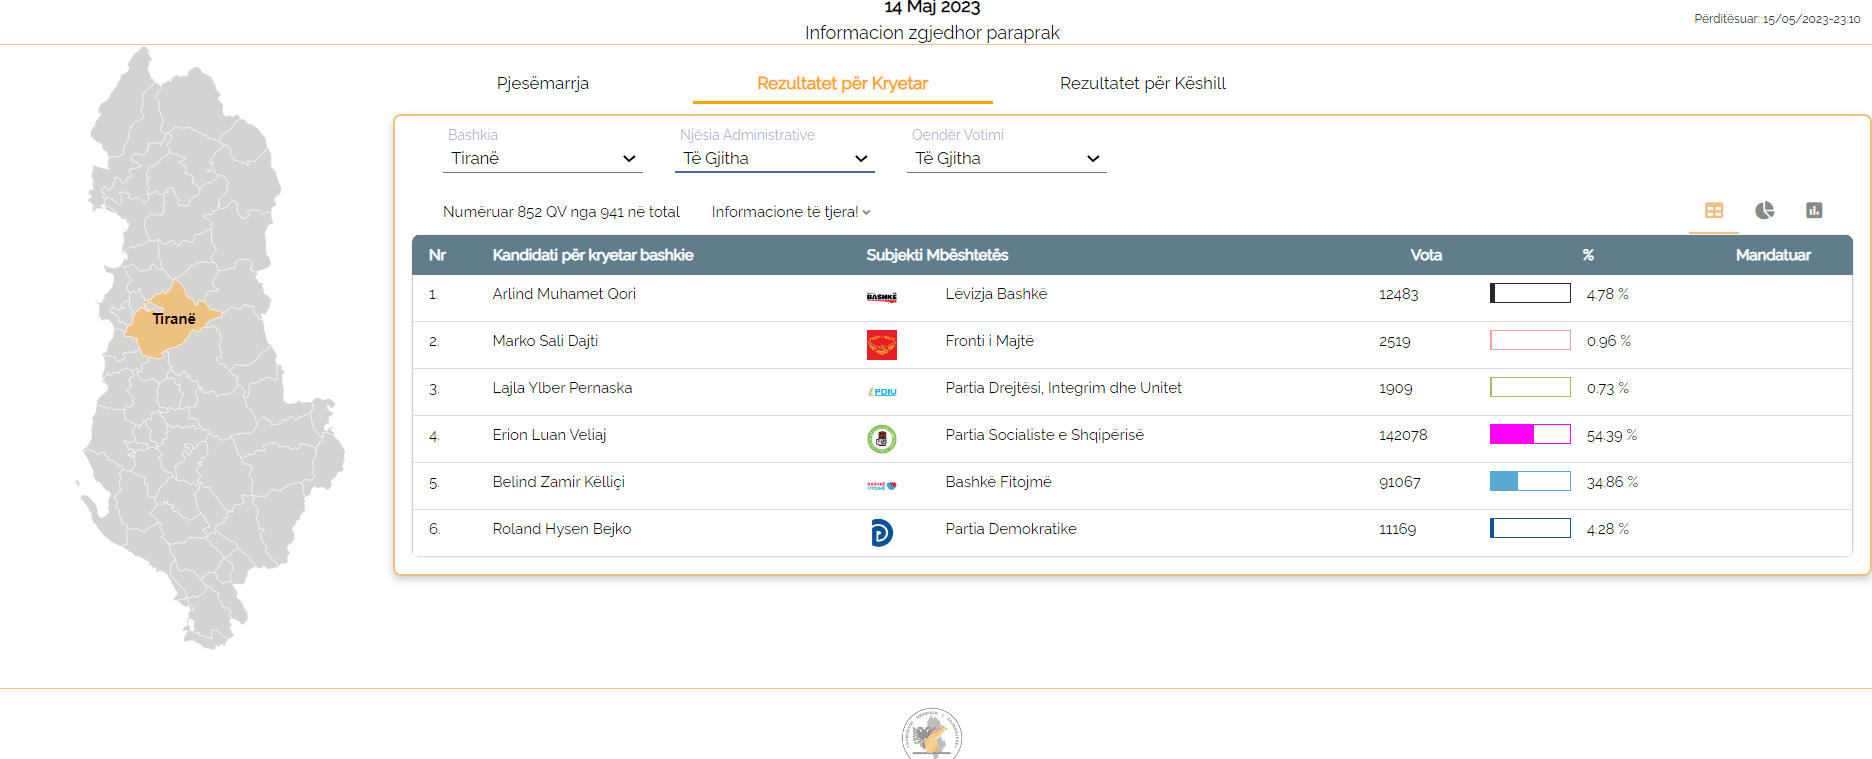Click the Partia Demokratike blue logo

[x=881, y=533]
